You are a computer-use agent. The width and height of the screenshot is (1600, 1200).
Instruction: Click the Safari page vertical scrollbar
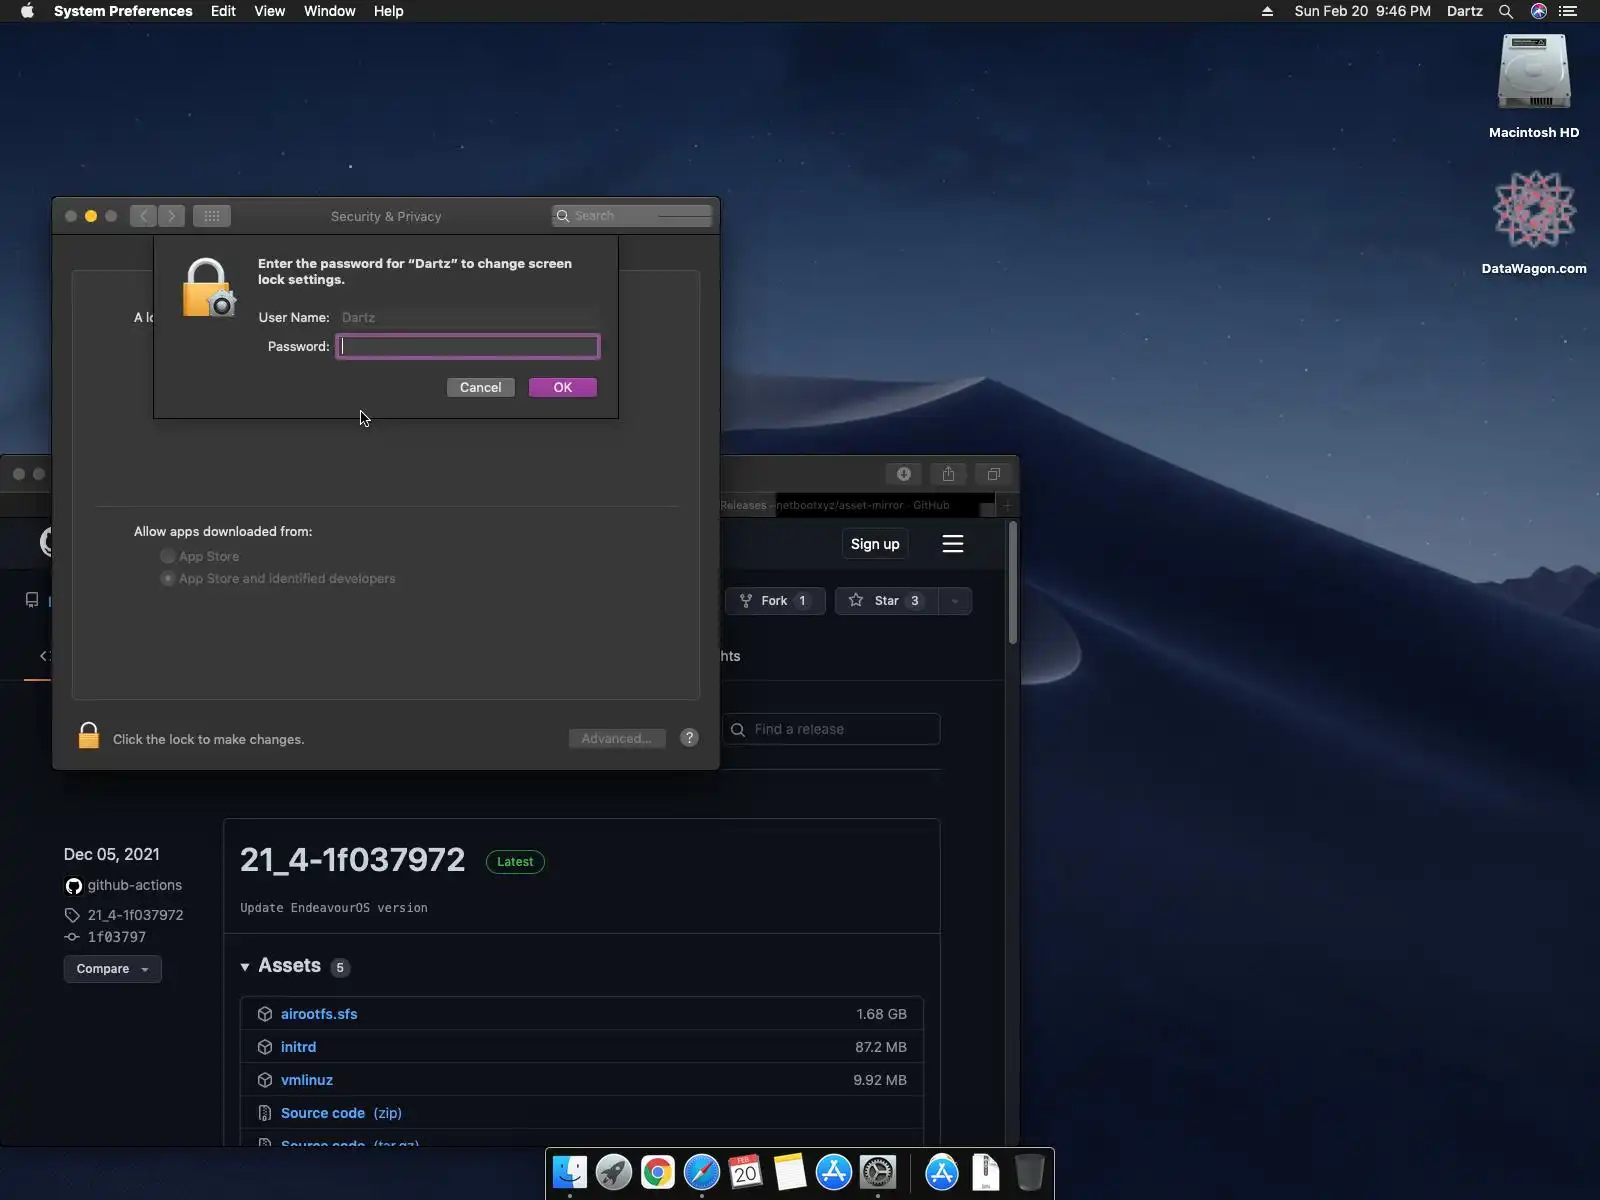(x=1013, y=582)
